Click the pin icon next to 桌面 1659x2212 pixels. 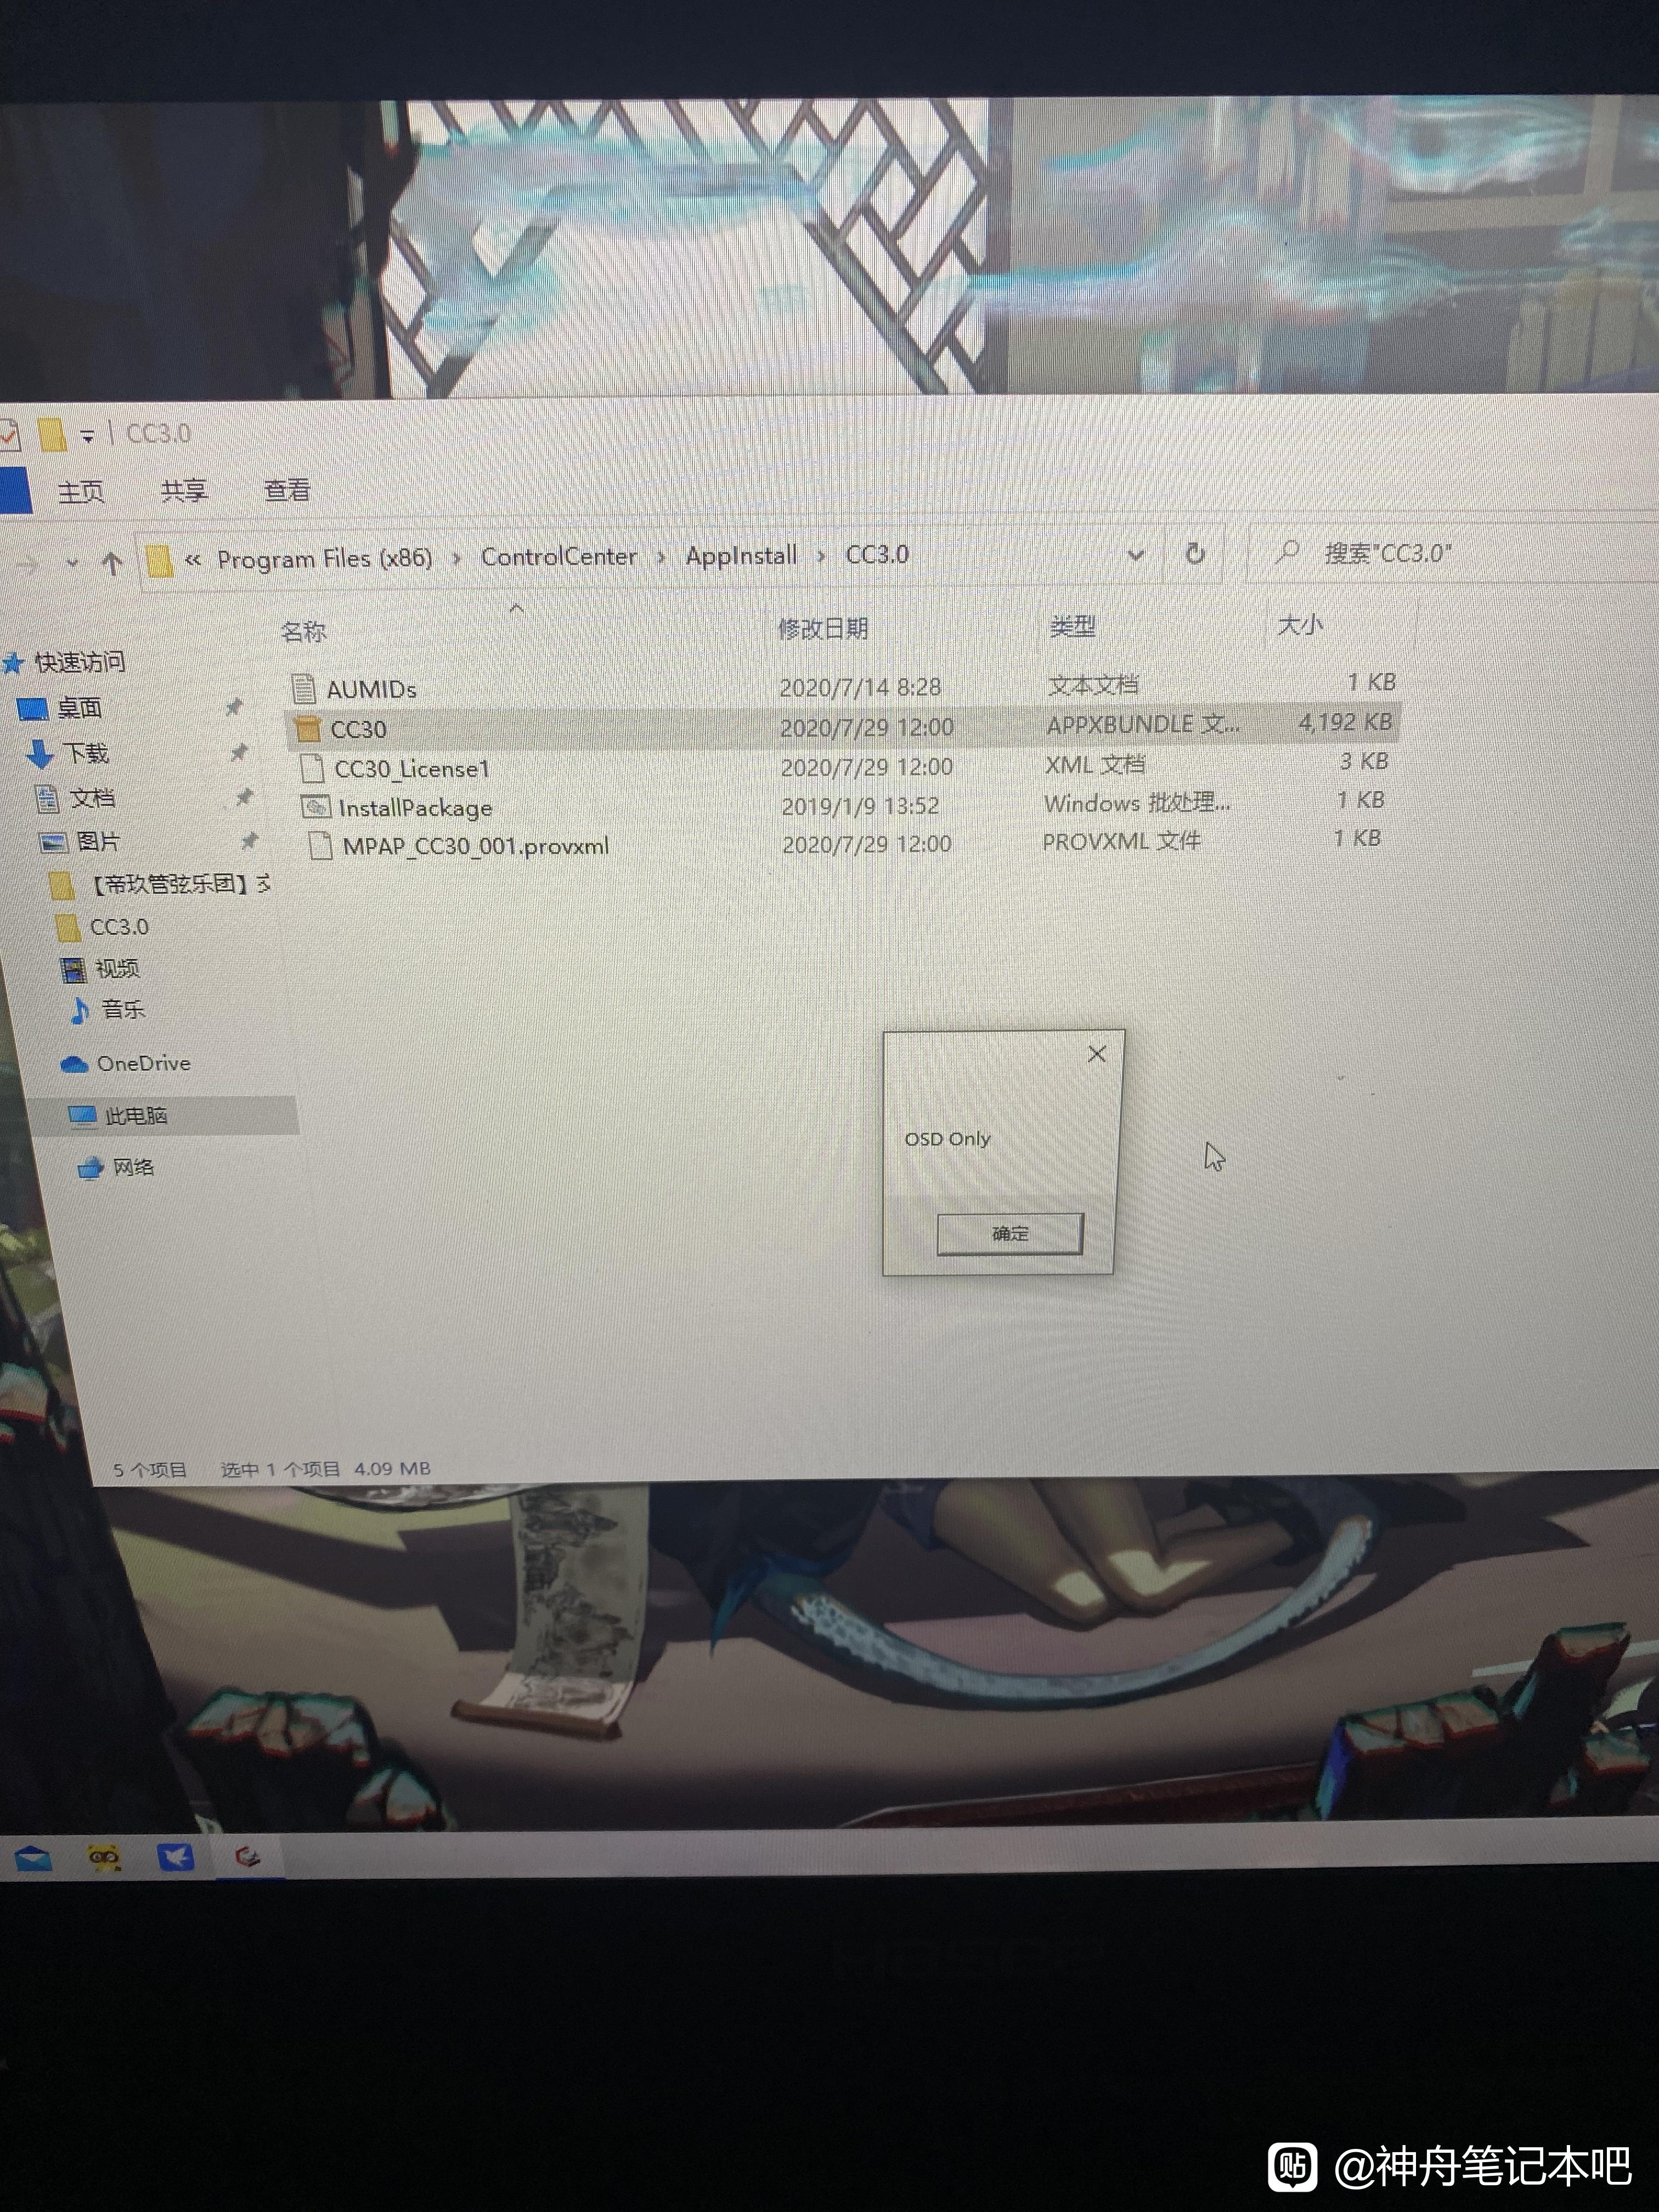pos(233,707)
